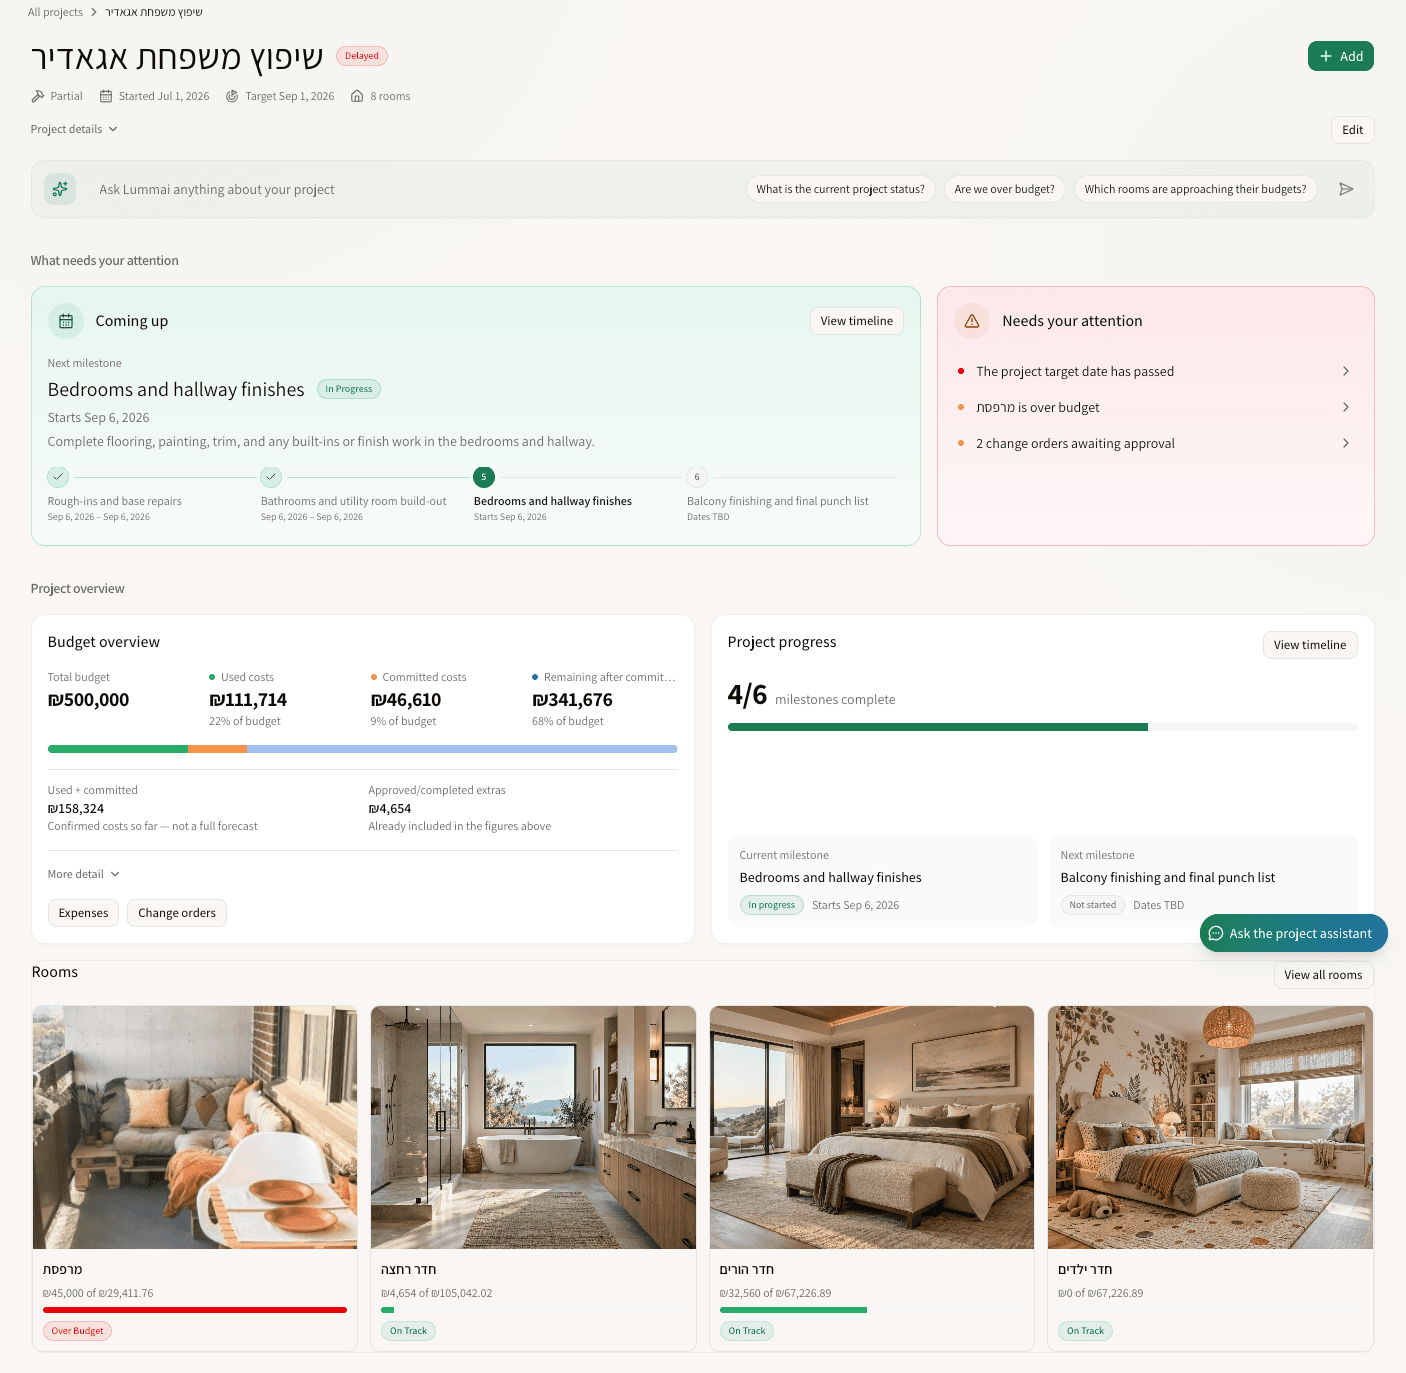The image size is (1406, 1373).
Task: Click '₪0 of ₪67,226.89' on חדר ילדים card
Action: pyautogui.click(x=1100, y=1293)
